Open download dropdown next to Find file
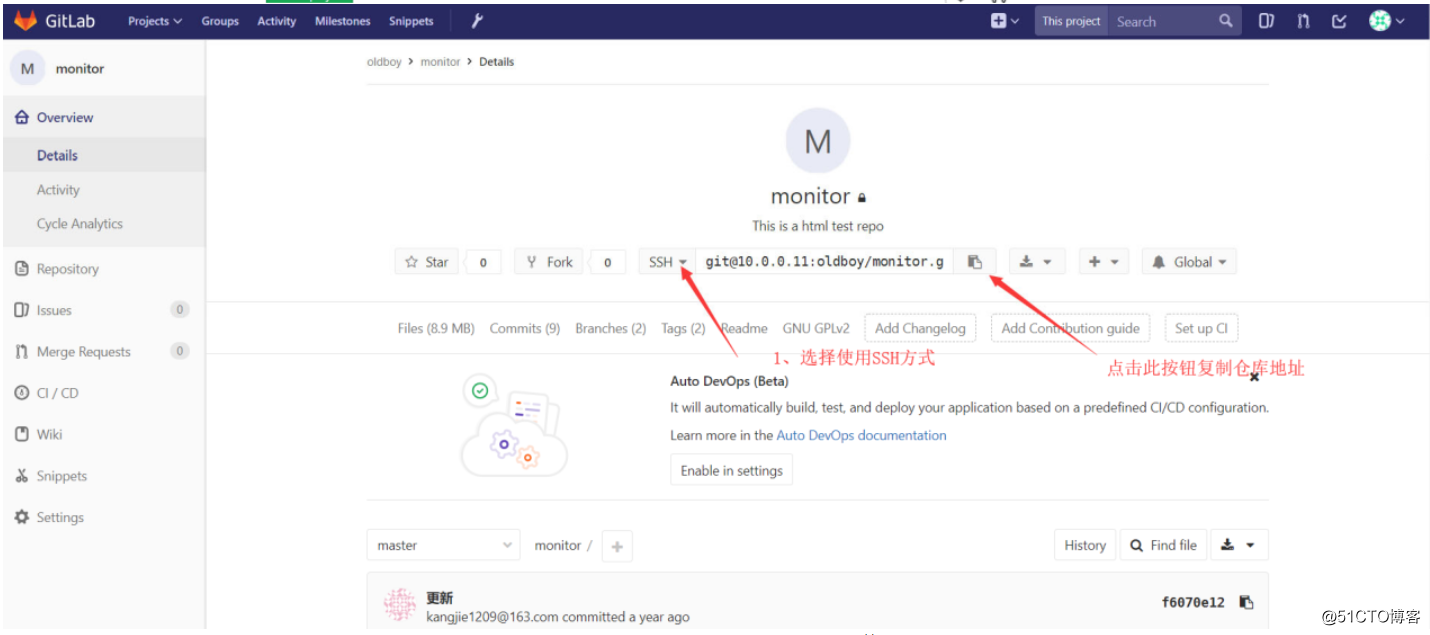 (1239, 545)
